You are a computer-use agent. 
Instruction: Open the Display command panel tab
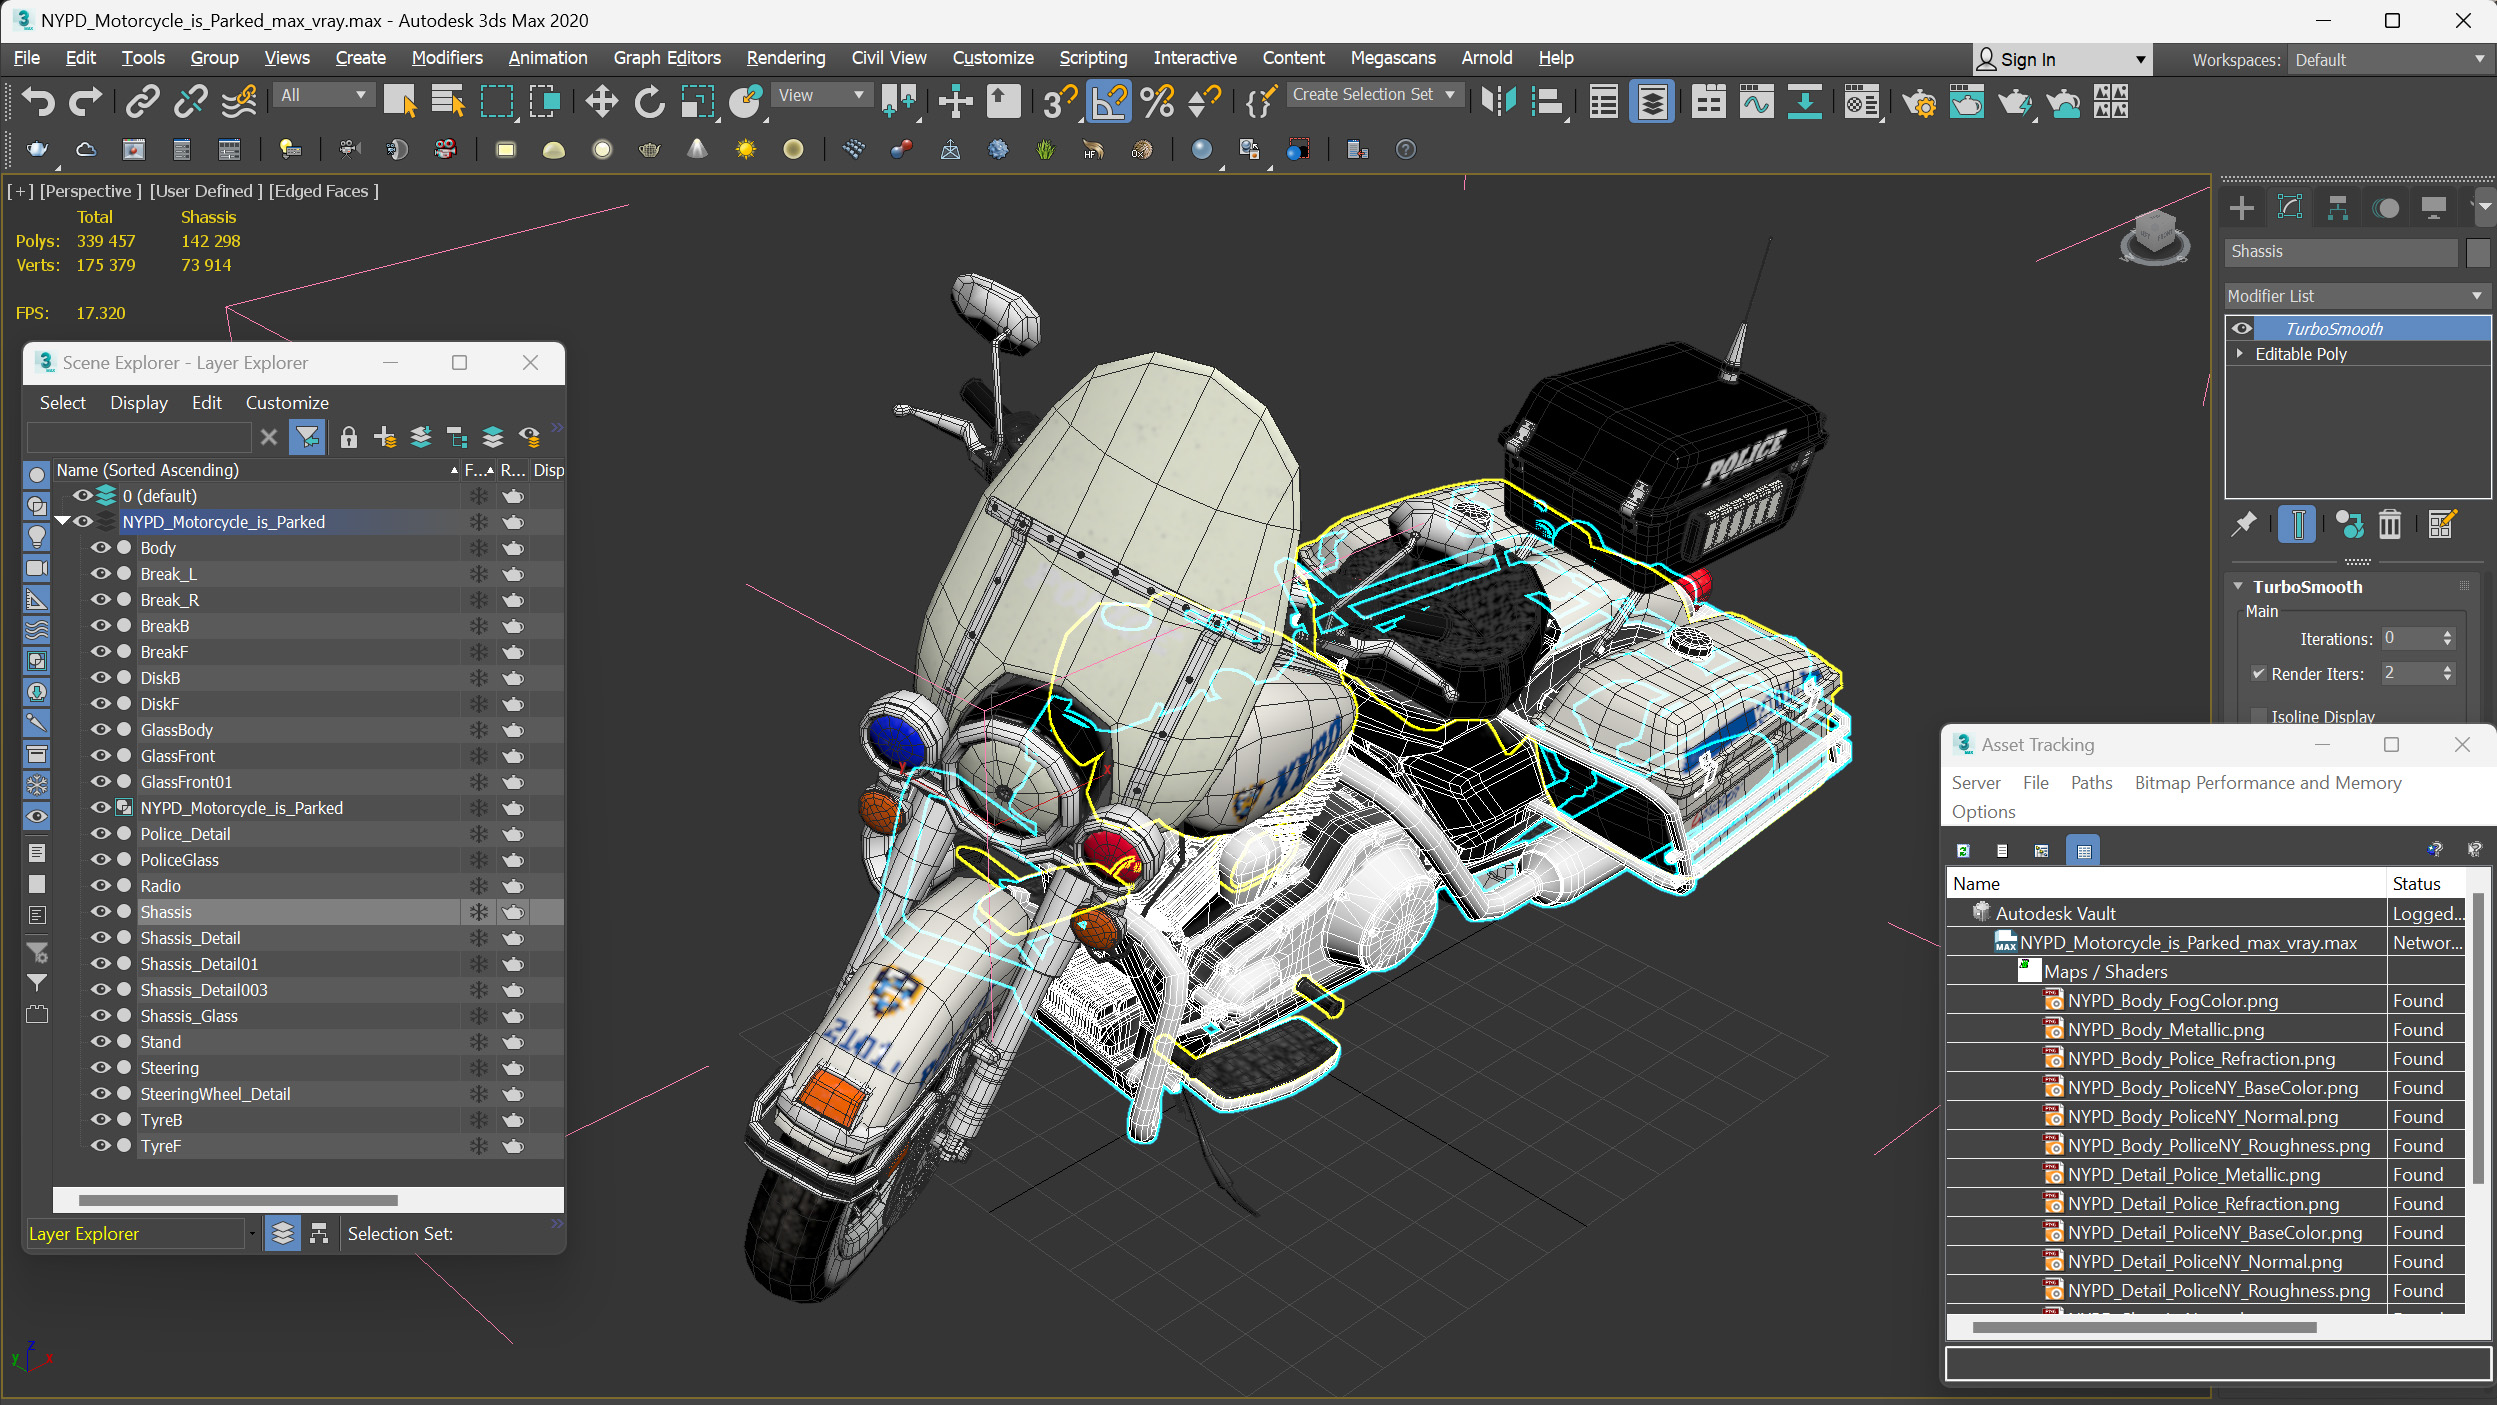pos(2434,207)
